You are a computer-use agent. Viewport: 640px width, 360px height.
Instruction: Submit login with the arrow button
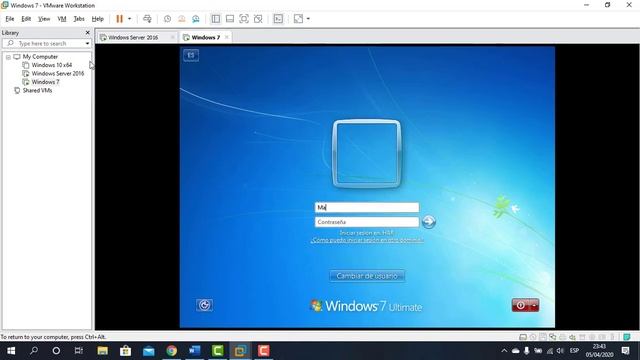click(x=429, y=222)
